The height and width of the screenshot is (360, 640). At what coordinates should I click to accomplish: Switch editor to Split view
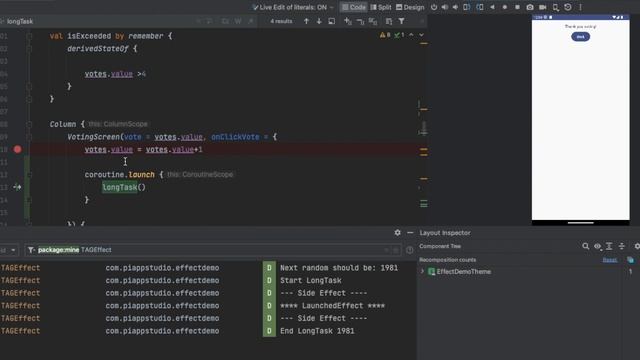(380, 7)
